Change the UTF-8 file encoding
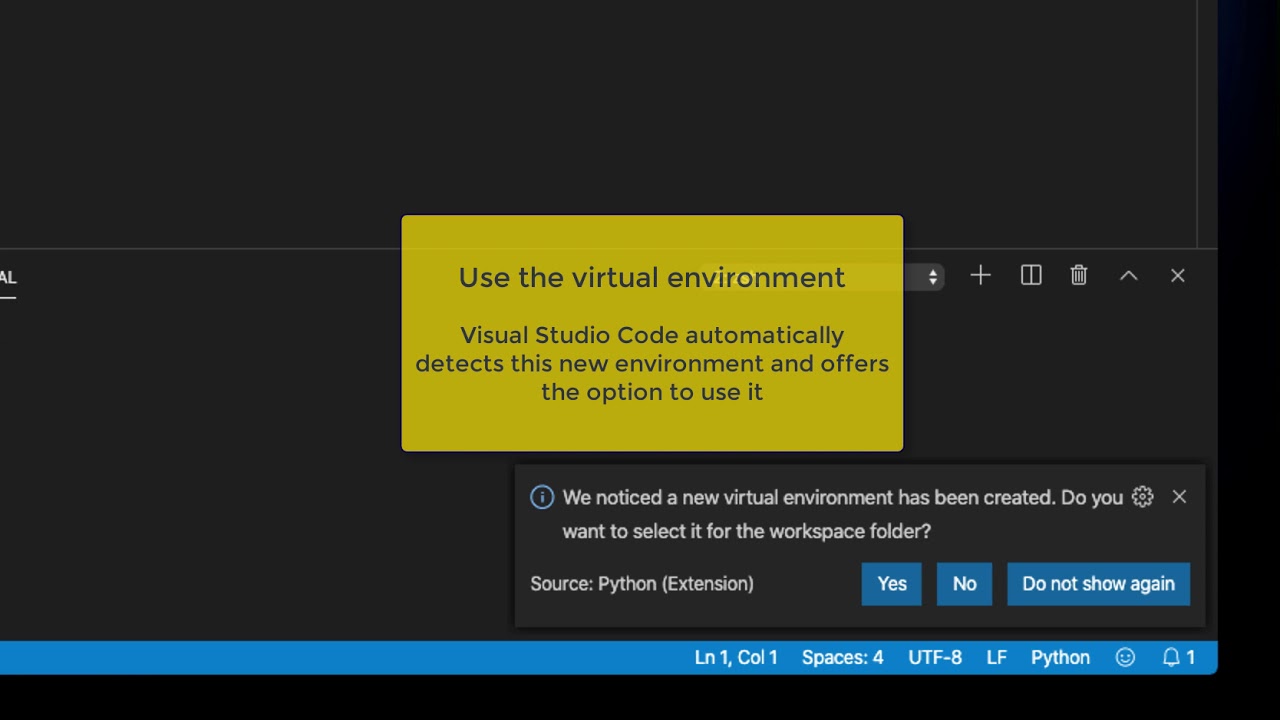This screenshot has width=1280, height=720. pos(935,658)
